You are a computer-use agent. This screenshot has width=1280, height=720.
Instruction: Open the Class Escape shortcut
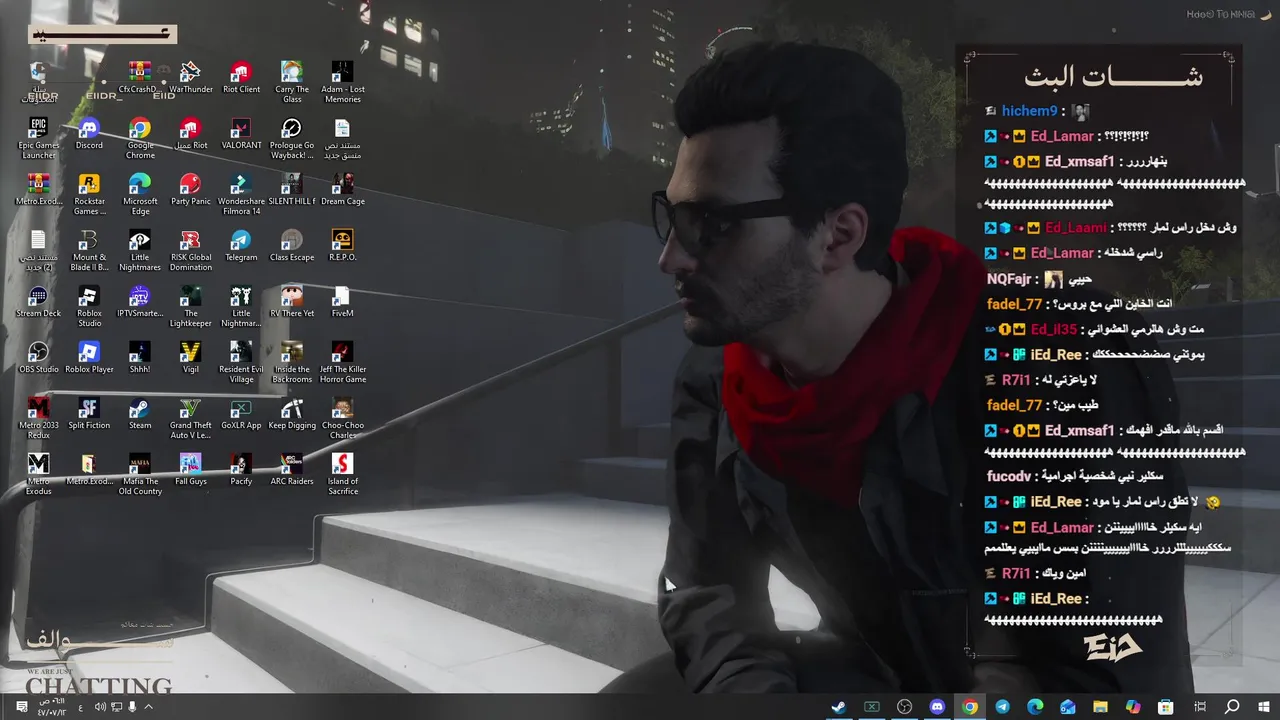292,246
